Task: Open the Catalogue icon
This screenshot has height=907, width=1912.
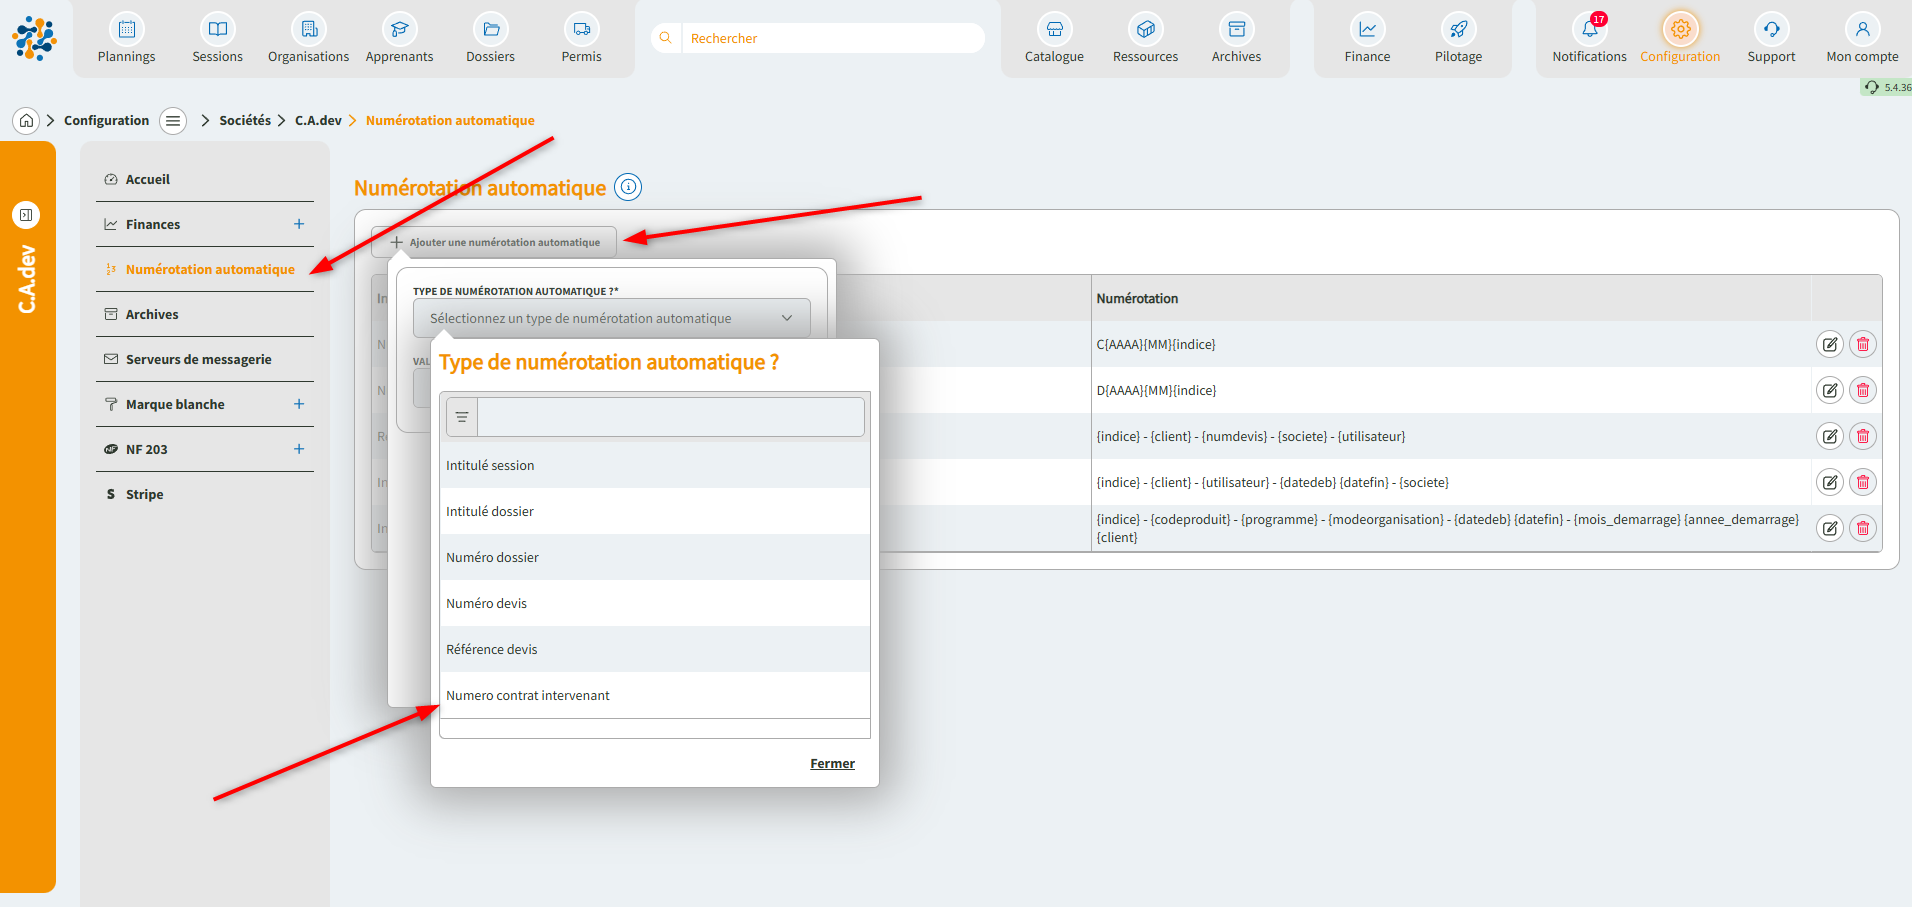Action: [1054, 30]
